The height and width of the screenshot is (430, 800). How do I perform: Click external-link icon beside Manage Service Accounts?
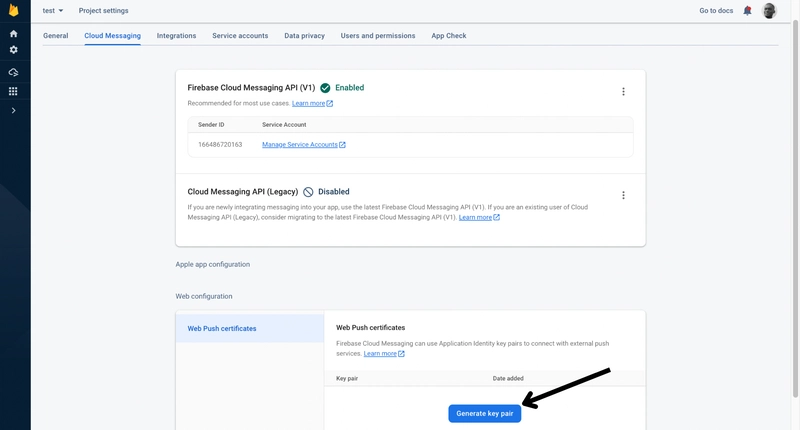tap(342, 145)
